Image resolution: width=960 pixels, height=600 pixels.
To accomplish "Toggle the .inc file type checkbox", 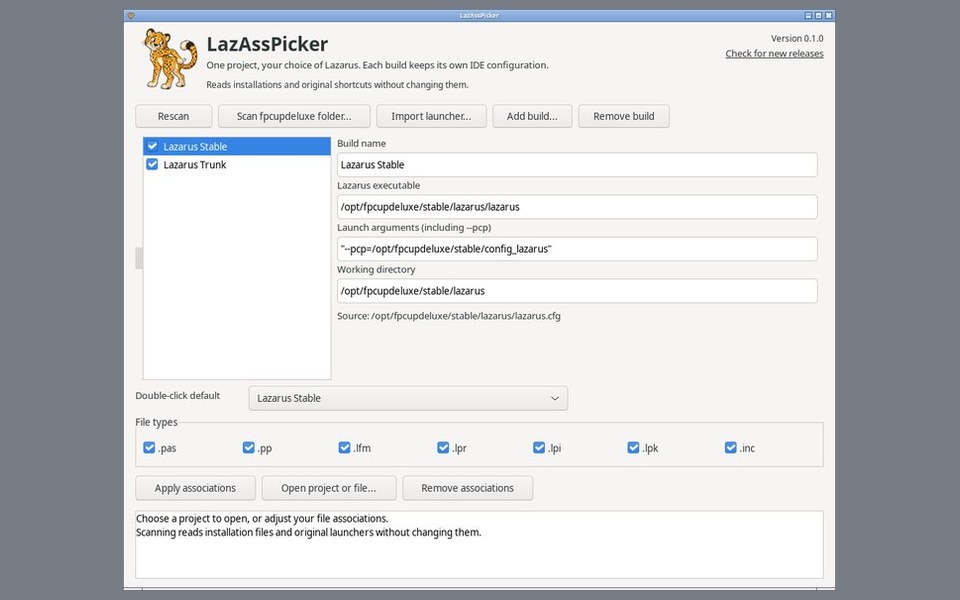I will coord(730,448).
